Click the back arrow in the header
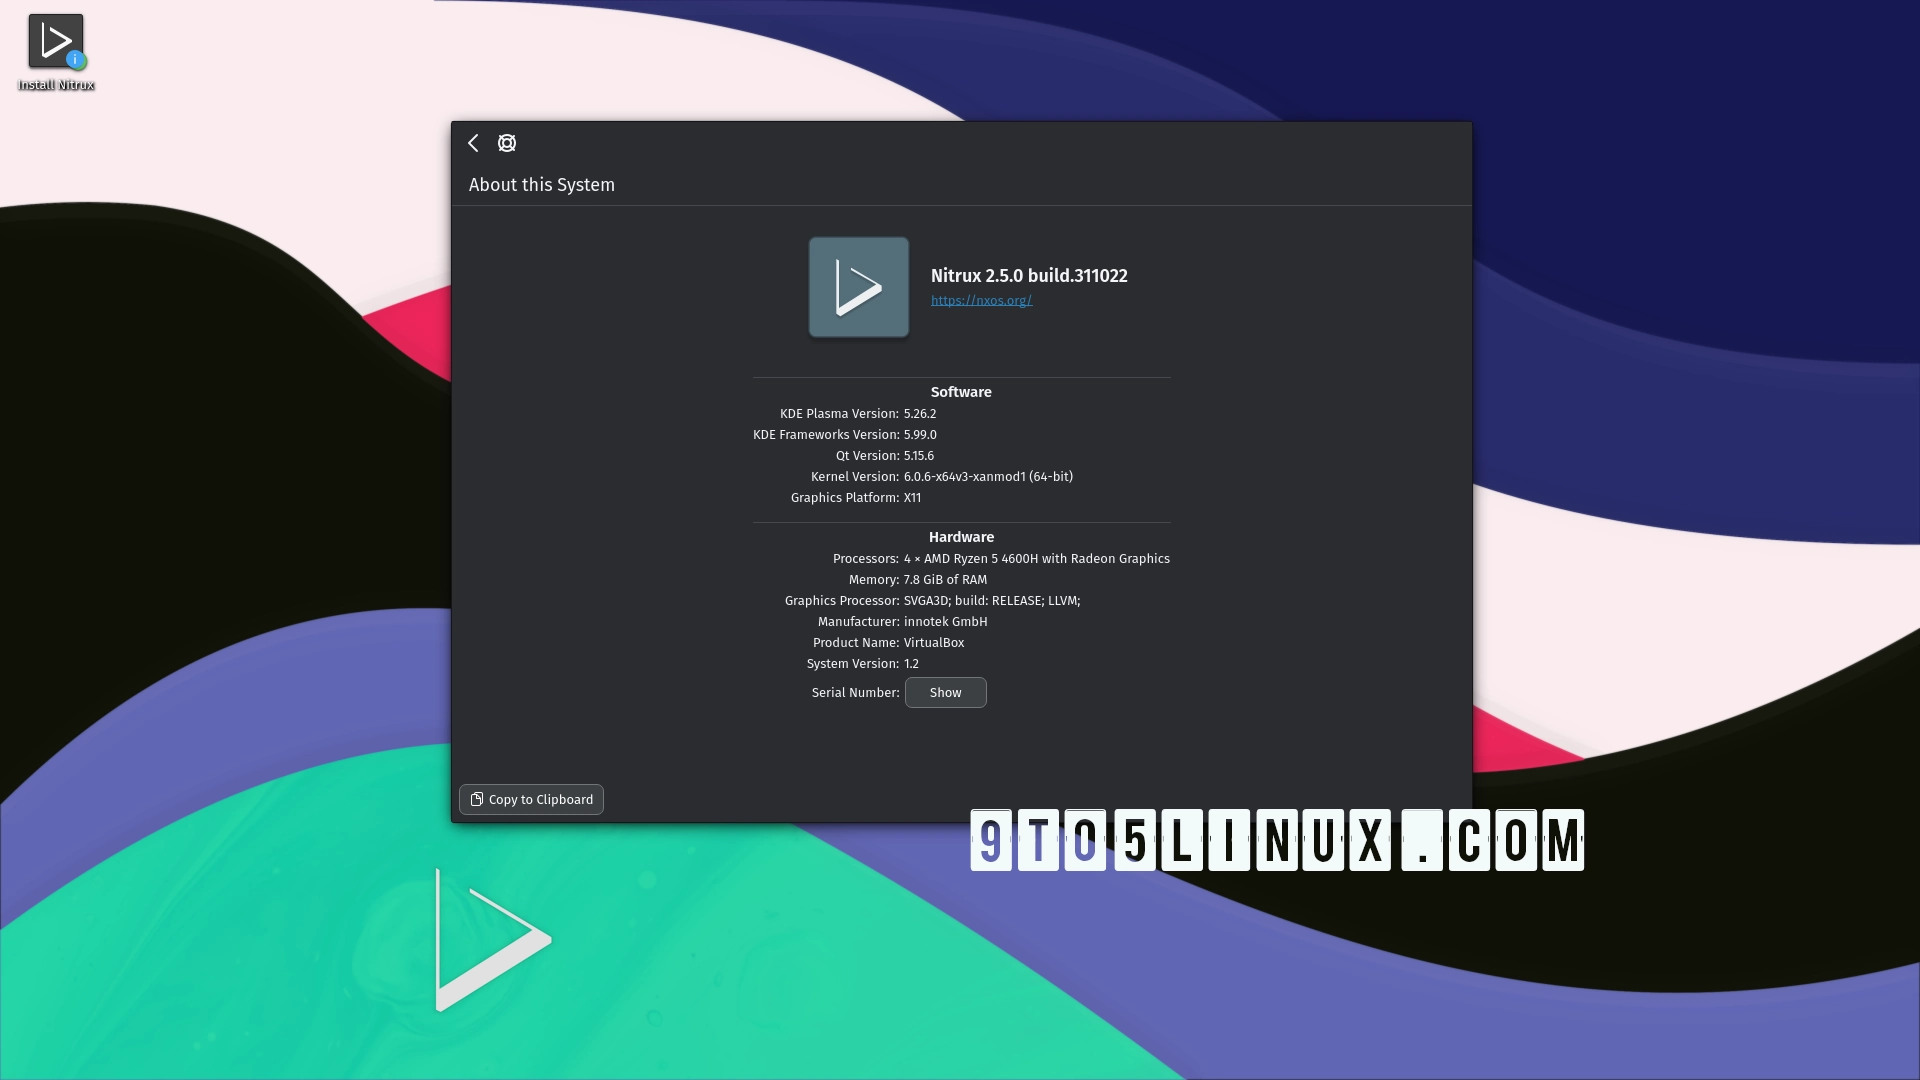Screen dimensions: 1920x1080 (x=474, y=143)
